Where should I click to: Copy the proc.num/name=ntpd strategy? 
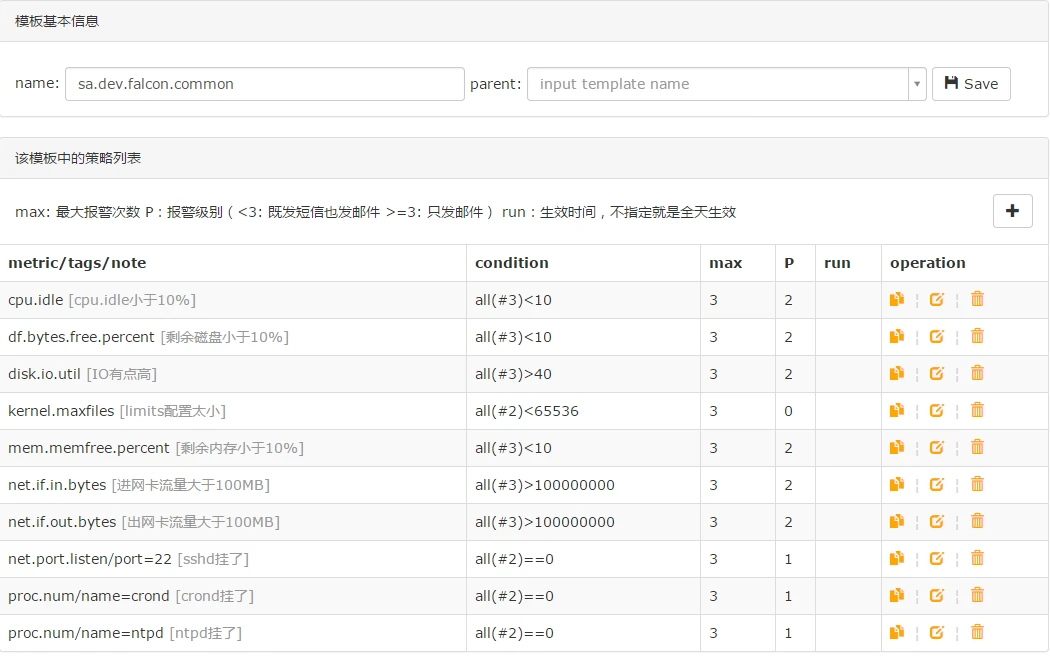point(897,633)
